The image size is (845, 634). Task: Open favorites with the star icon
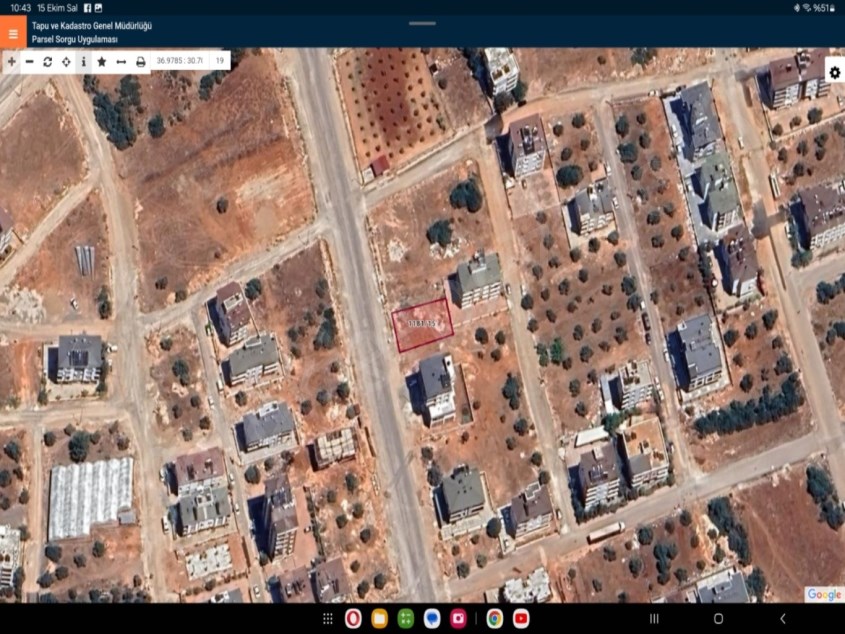point(101,62)
